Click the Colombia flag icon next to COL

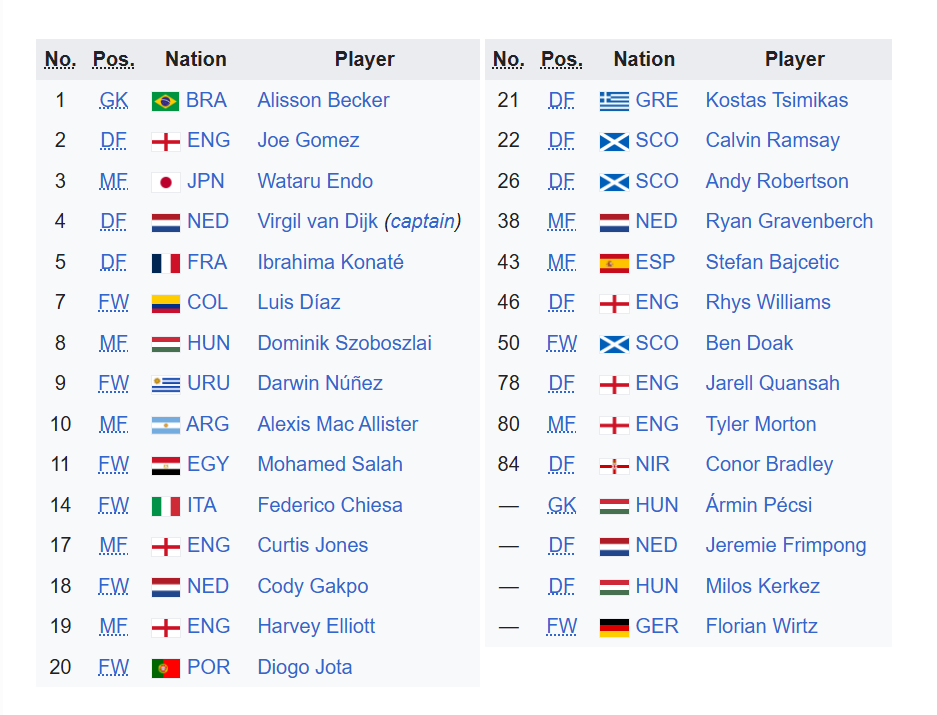coord(166,303)
